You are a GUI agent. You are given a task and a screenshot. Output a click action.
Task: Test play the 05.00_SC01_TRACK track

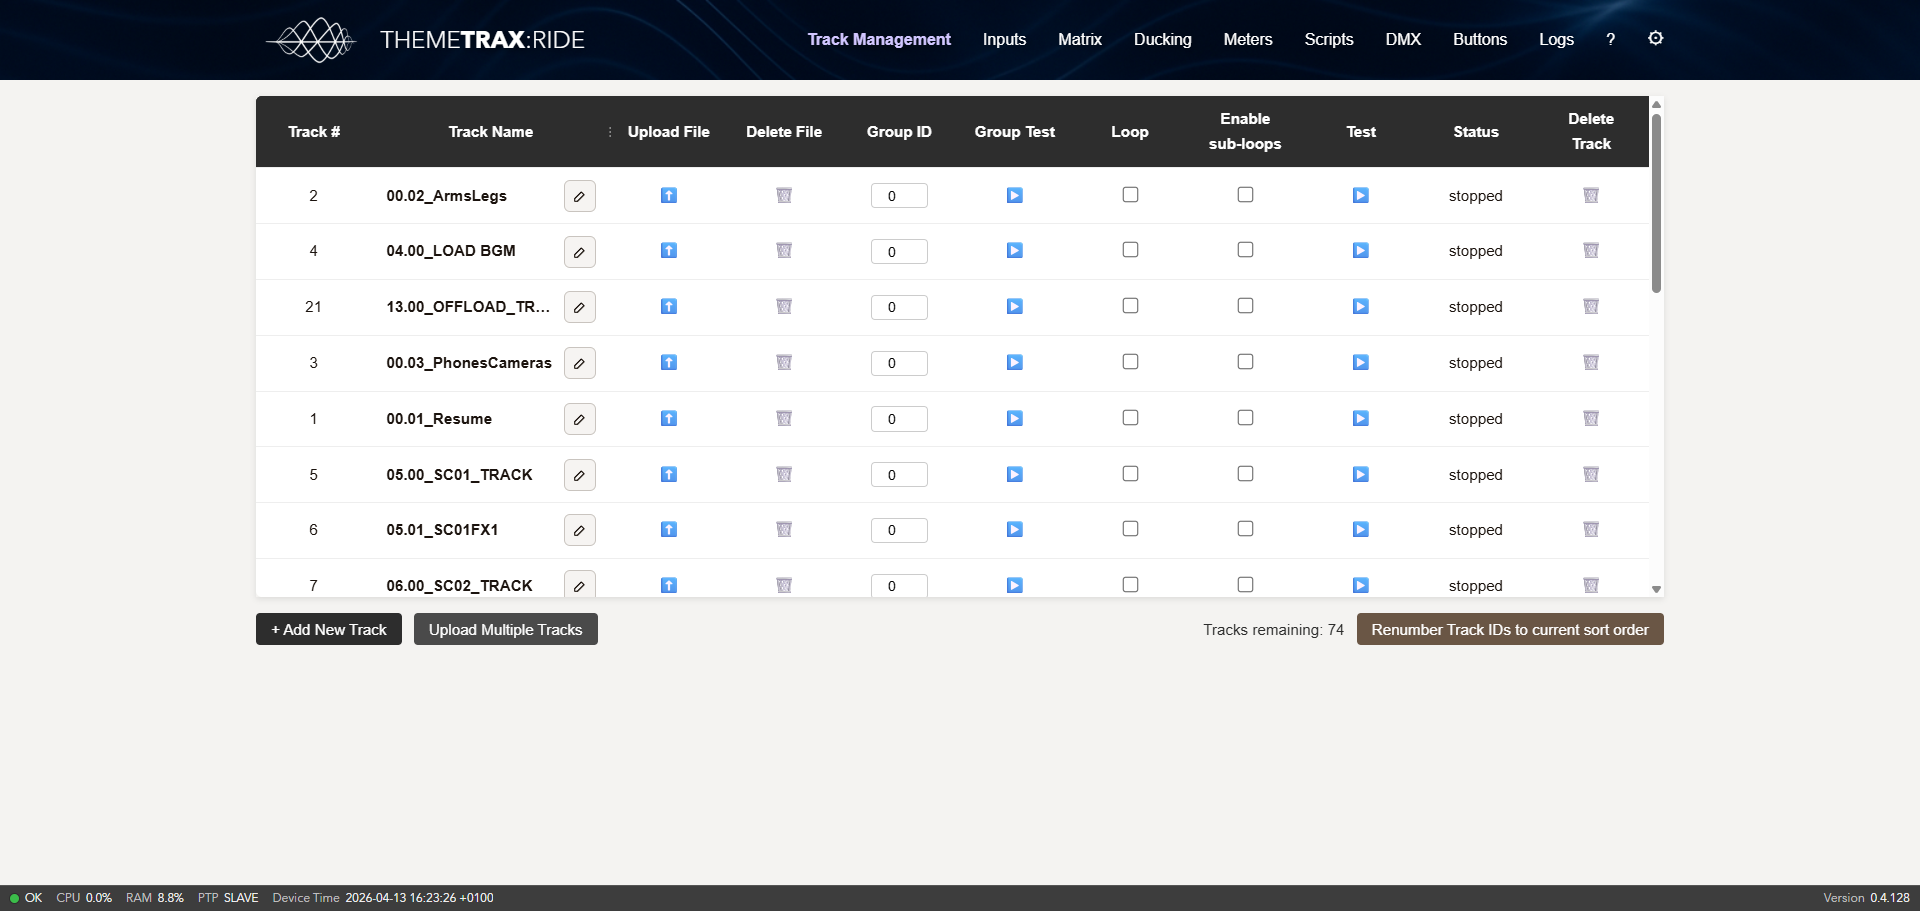(x=1360, y=475)
